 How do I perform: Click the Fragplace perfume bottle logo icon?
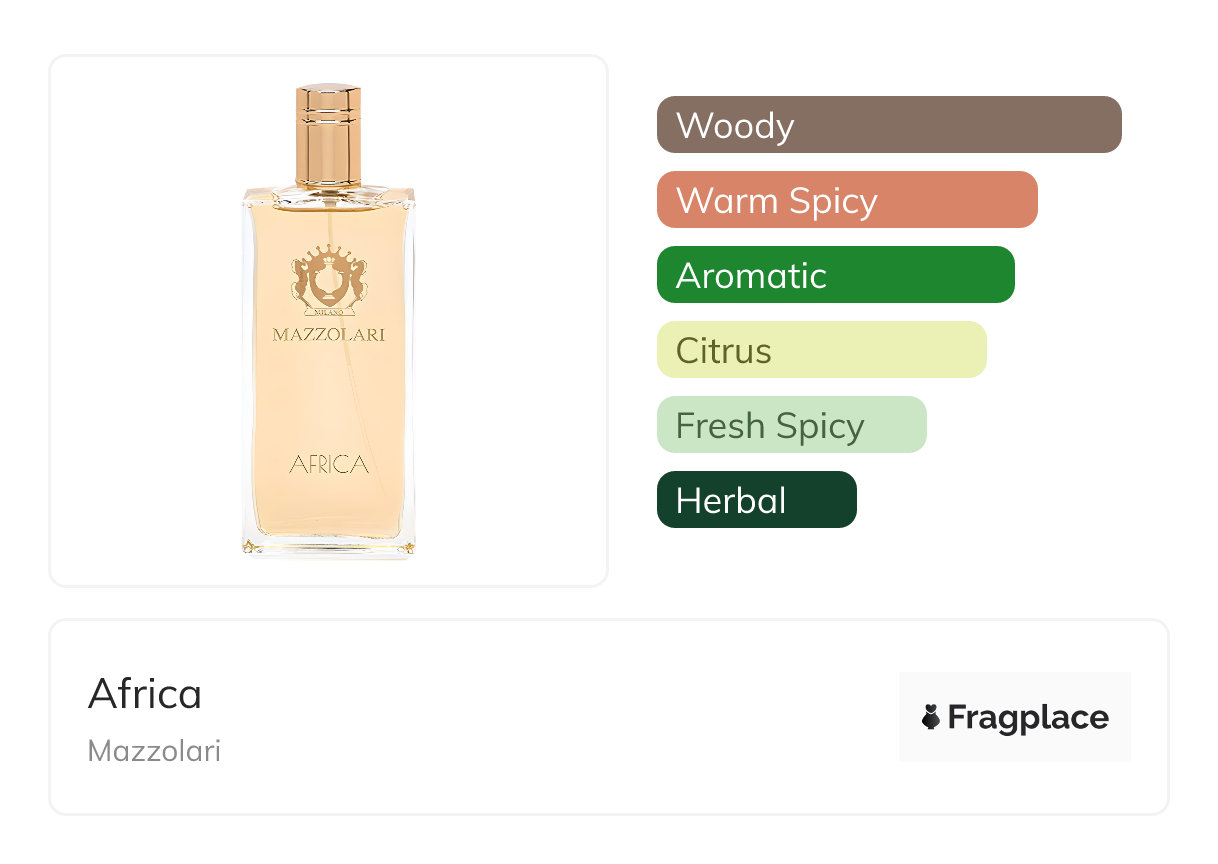pyautogui.click(x=931, y=717)
